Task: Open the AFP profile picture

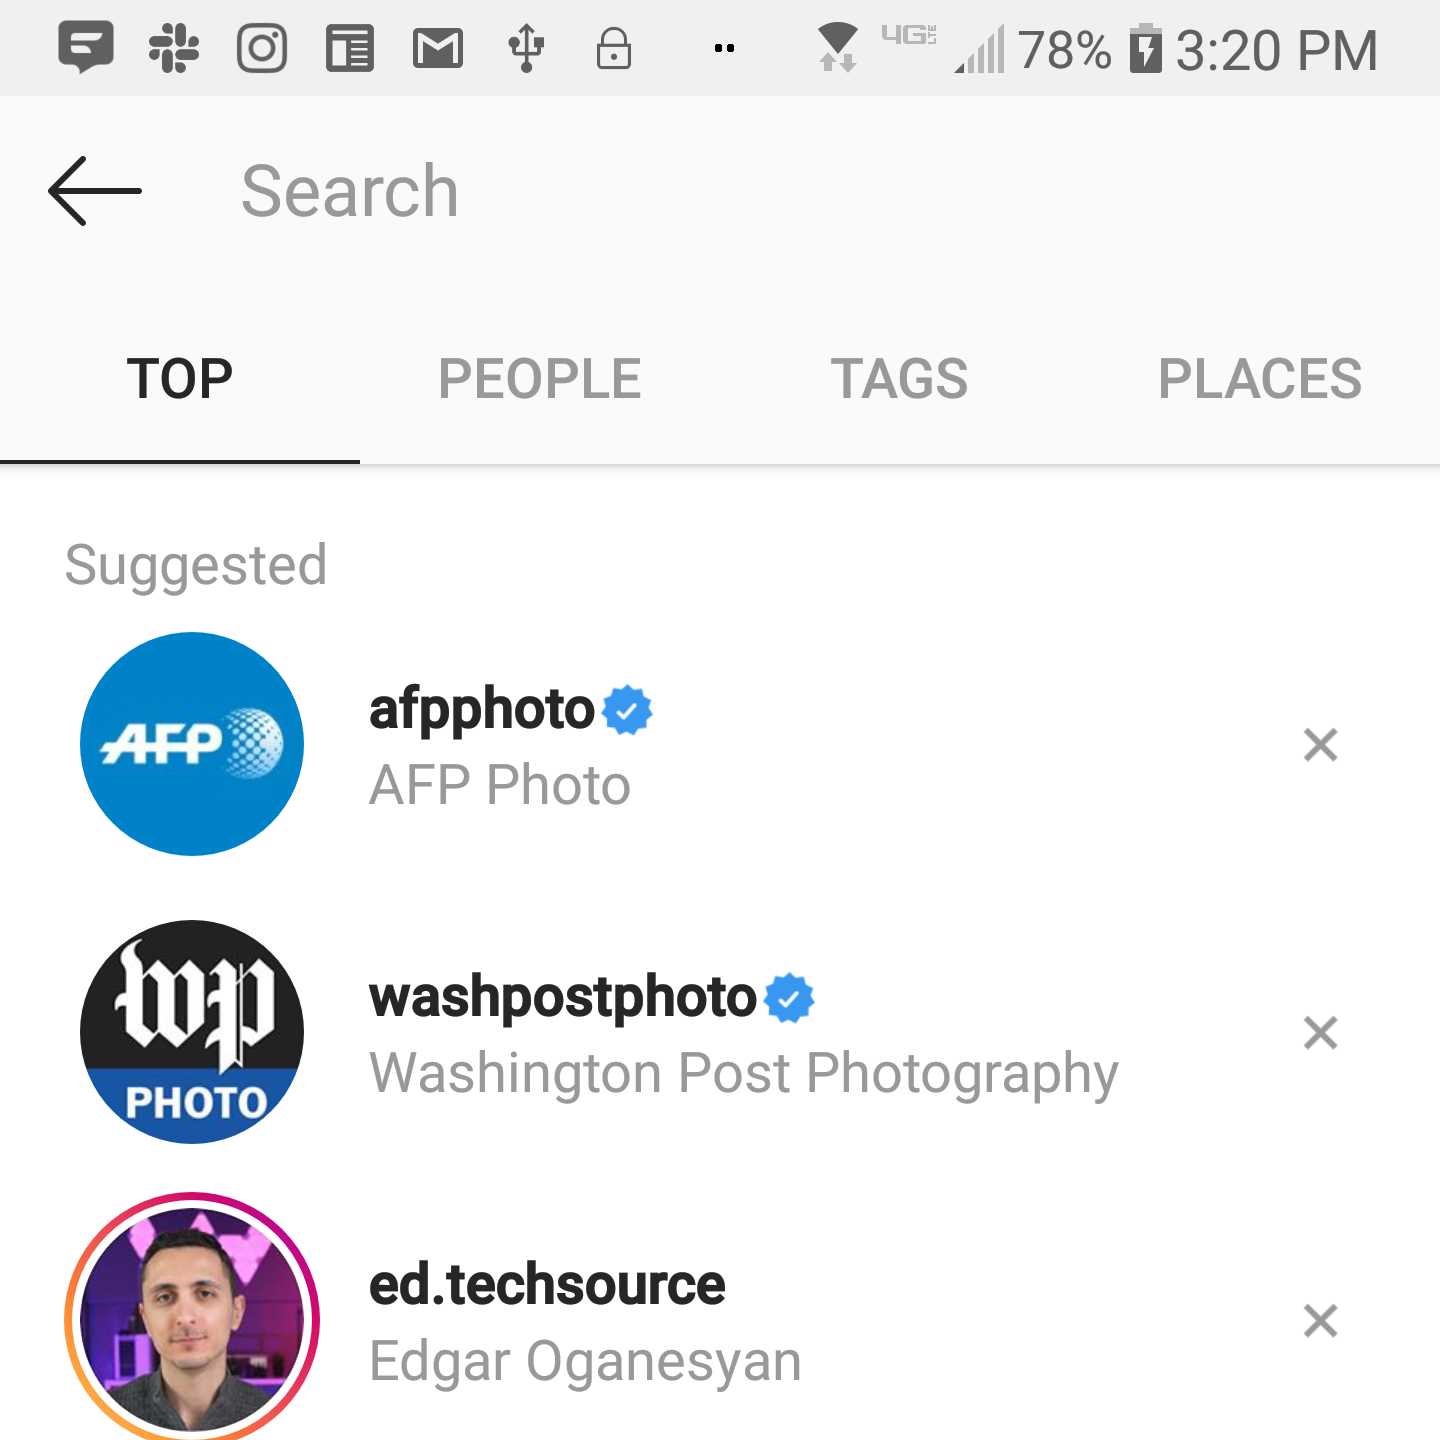Action: click(x=192, y=744)
